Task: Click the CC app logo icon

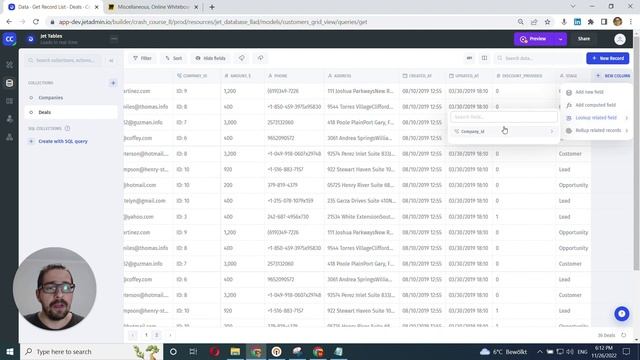Action: click(9, 39)
